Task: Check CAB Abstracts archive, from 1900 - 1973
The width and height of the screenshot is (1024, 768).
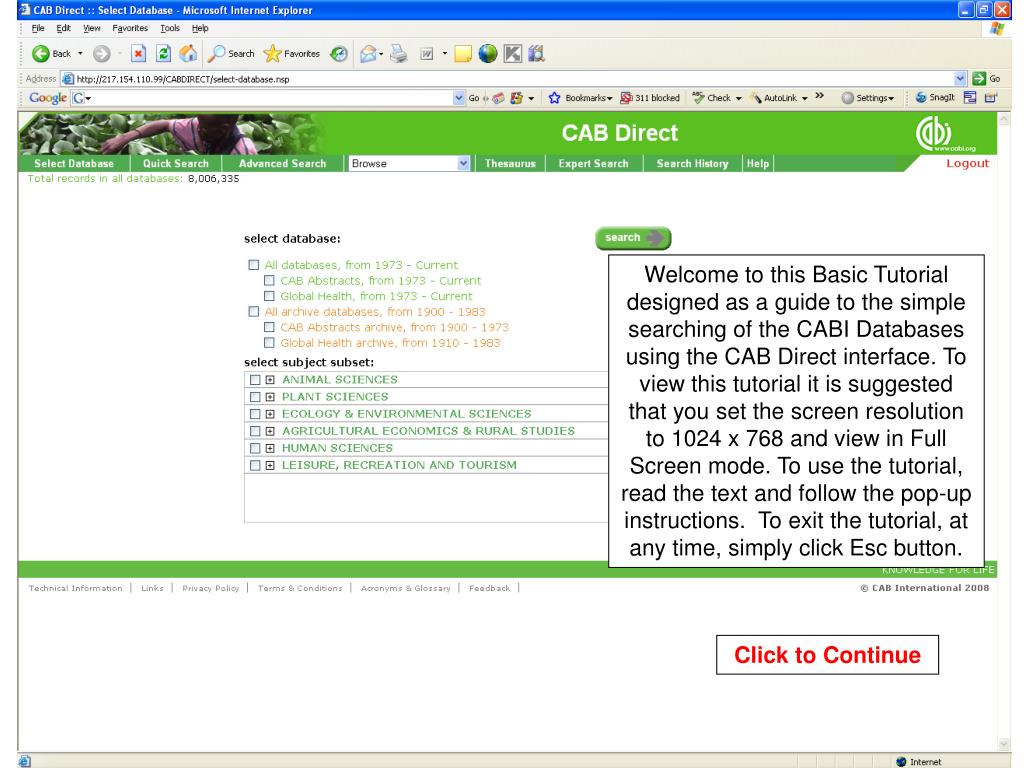Action: point(269,327)
